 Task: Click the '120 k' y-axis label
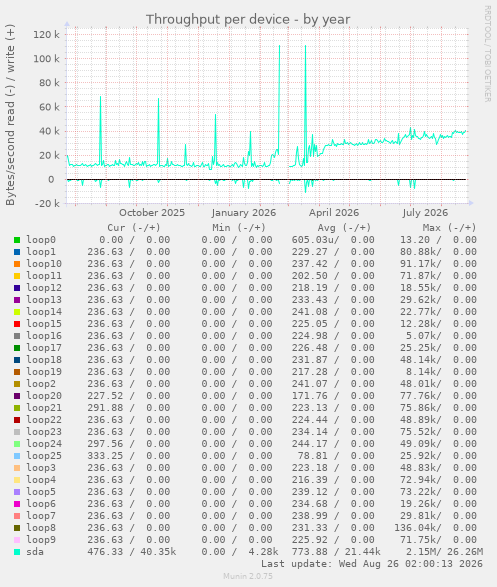click(46, 34)
